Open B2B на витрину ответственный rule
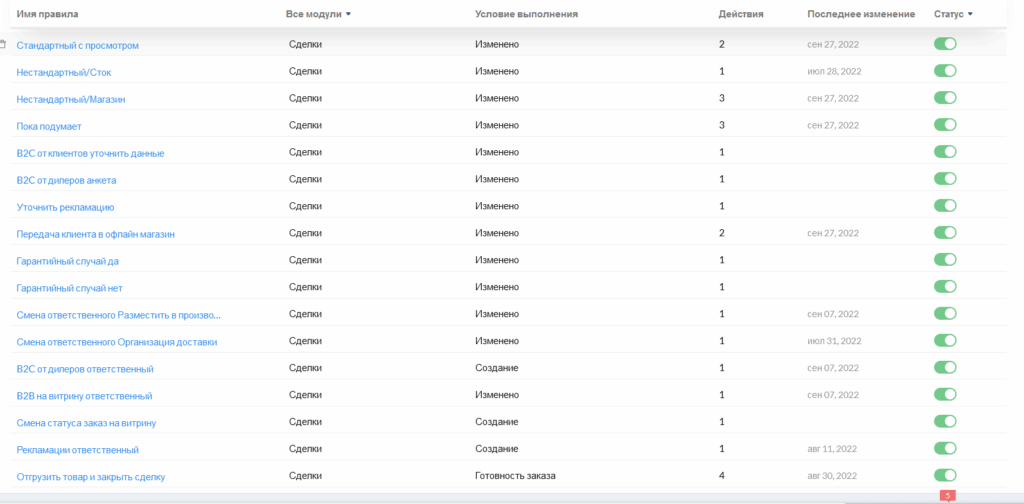Image resolution: width=1024 pixels, height=504 pixels. 84,396
